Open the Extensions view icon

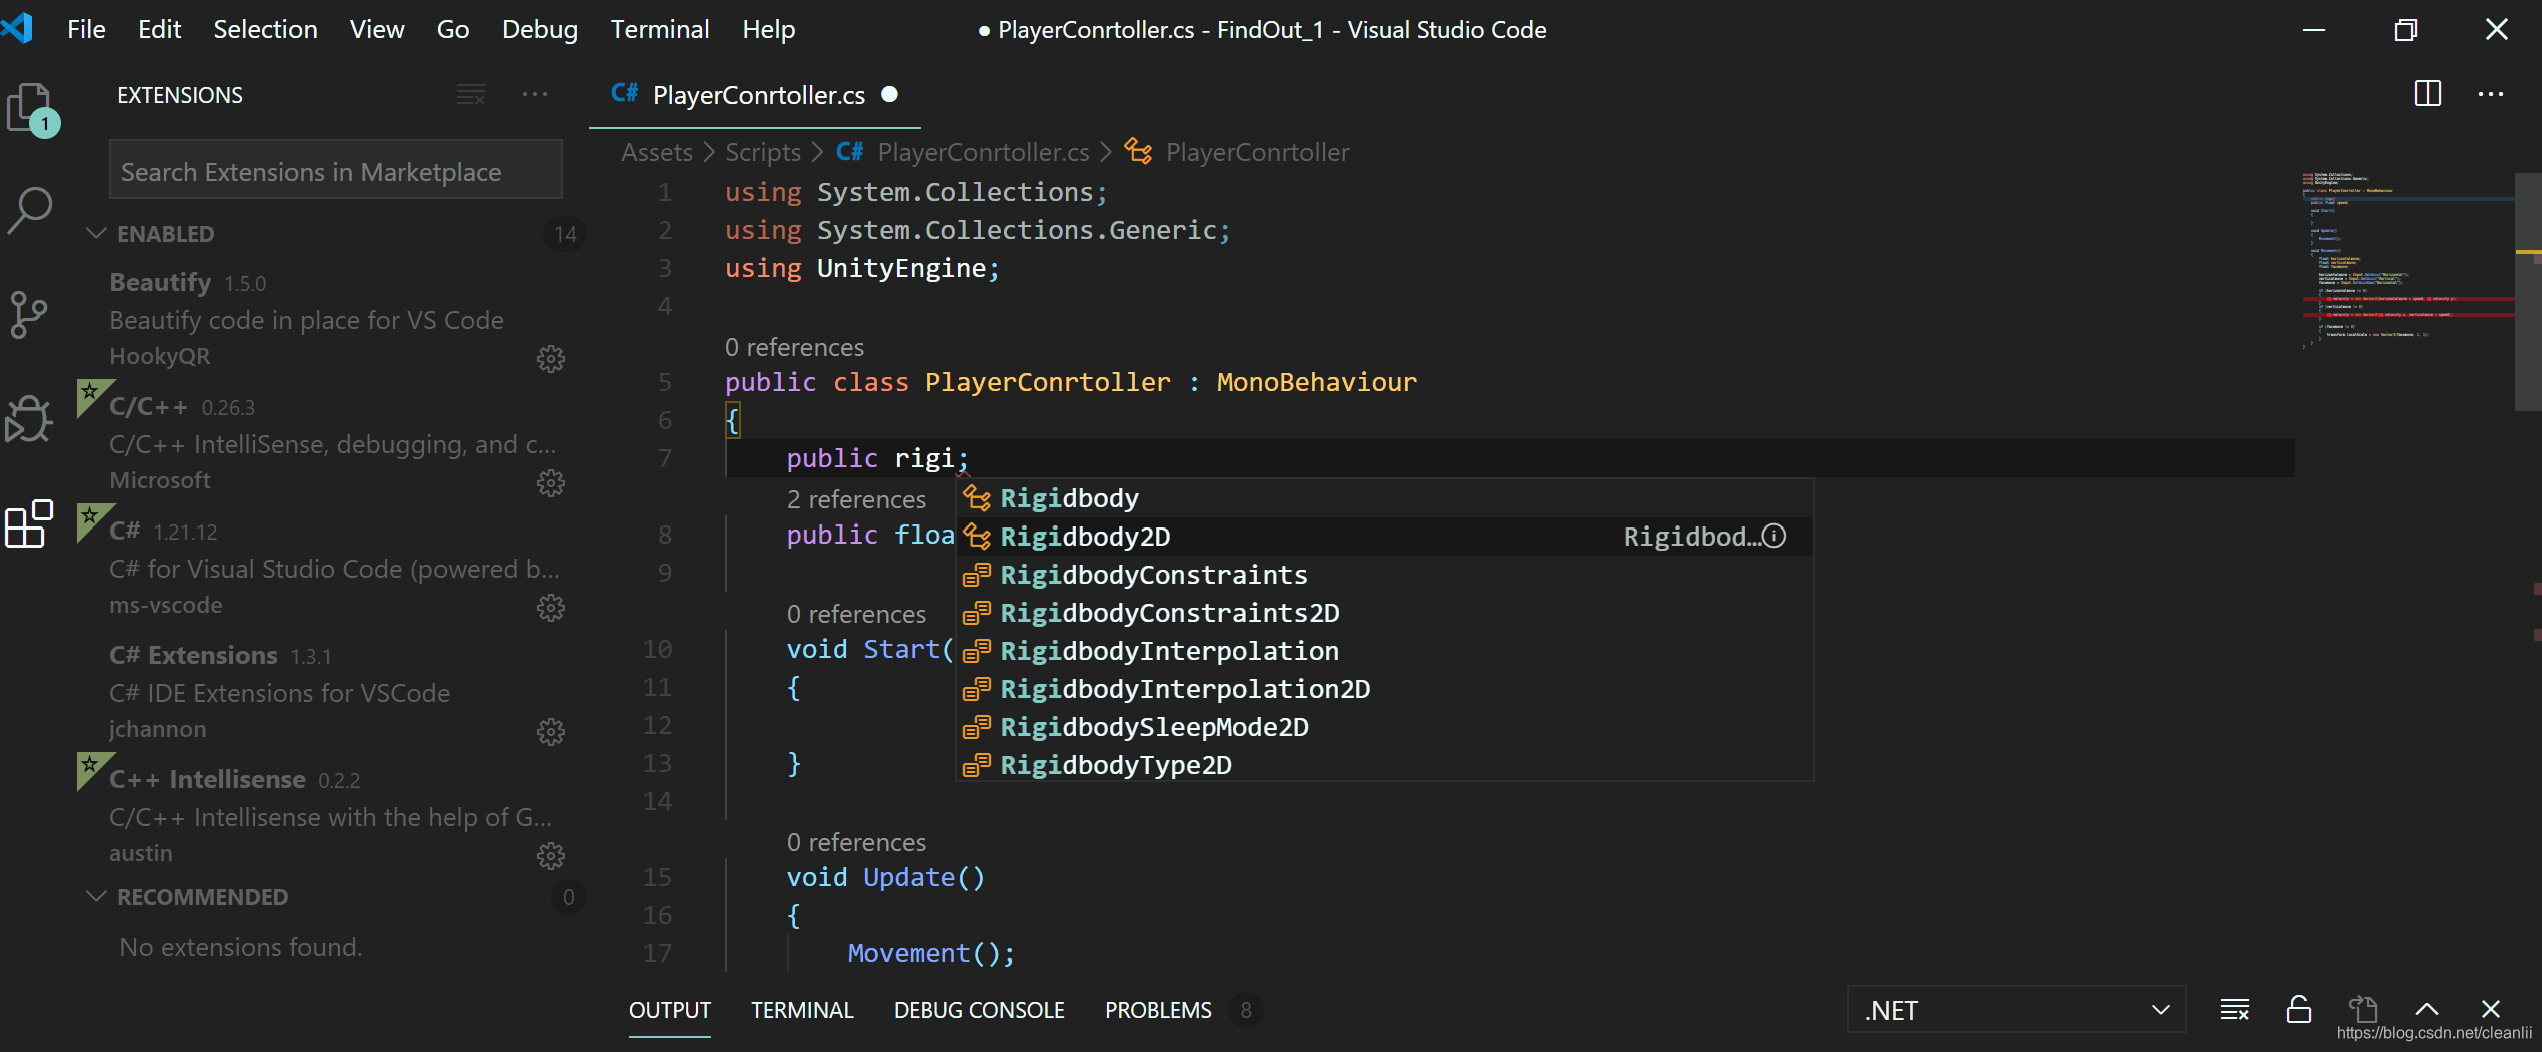(x=28, y=523)
